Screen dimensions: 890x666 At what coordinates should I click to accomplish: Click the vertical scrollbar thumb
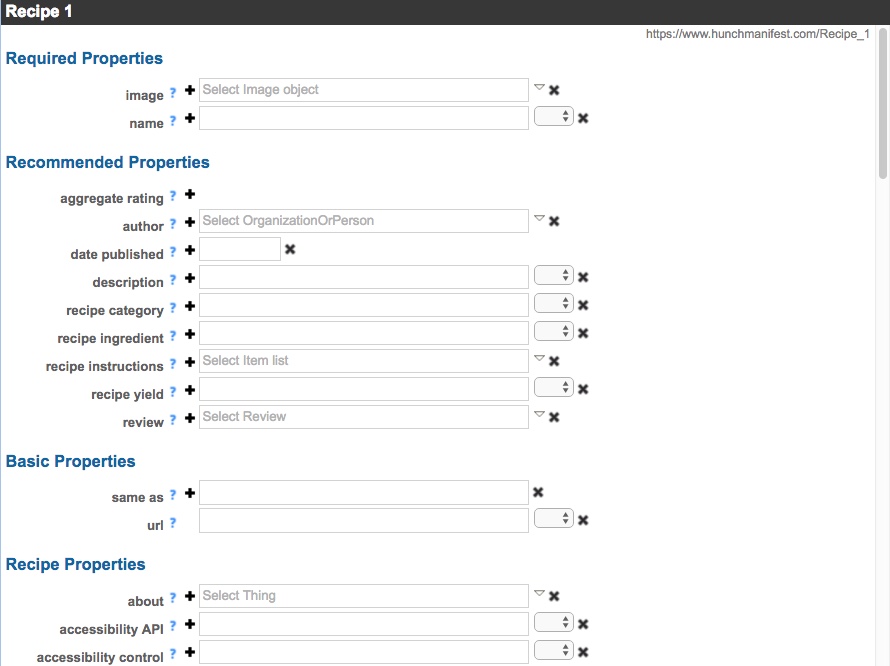(882, 104)
